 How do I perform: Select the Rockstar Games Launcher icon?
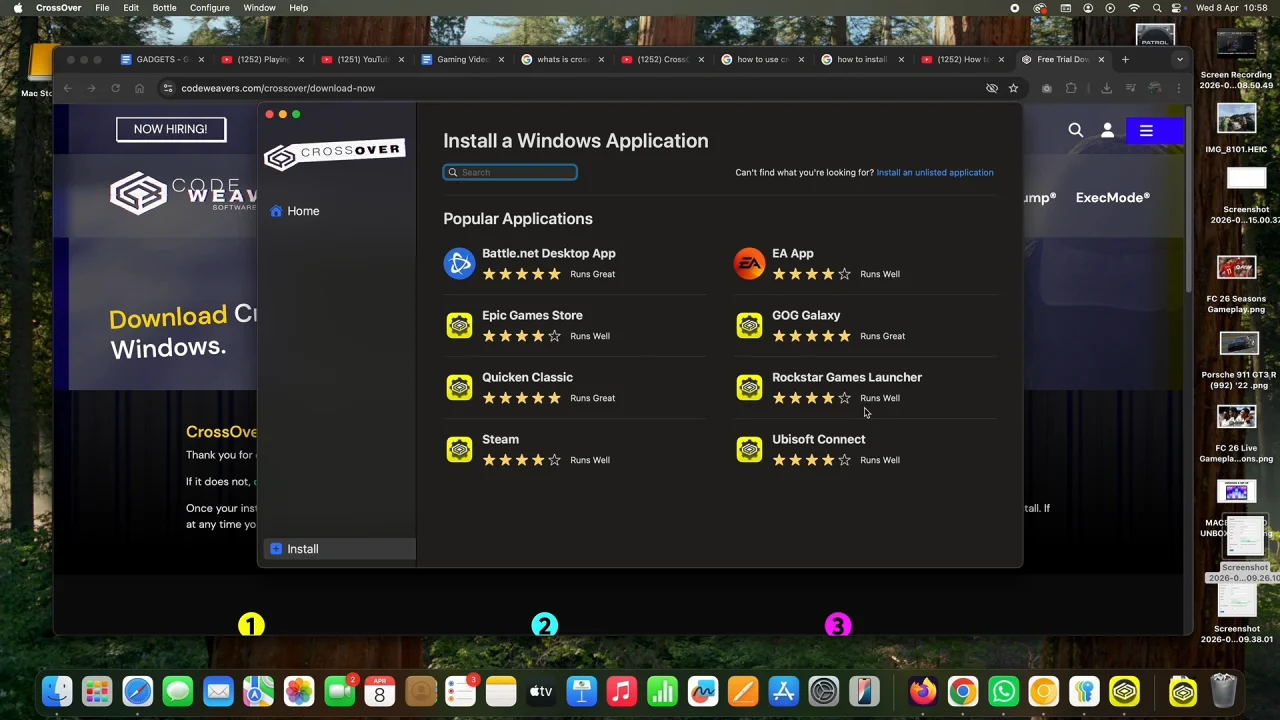point(749,387)
